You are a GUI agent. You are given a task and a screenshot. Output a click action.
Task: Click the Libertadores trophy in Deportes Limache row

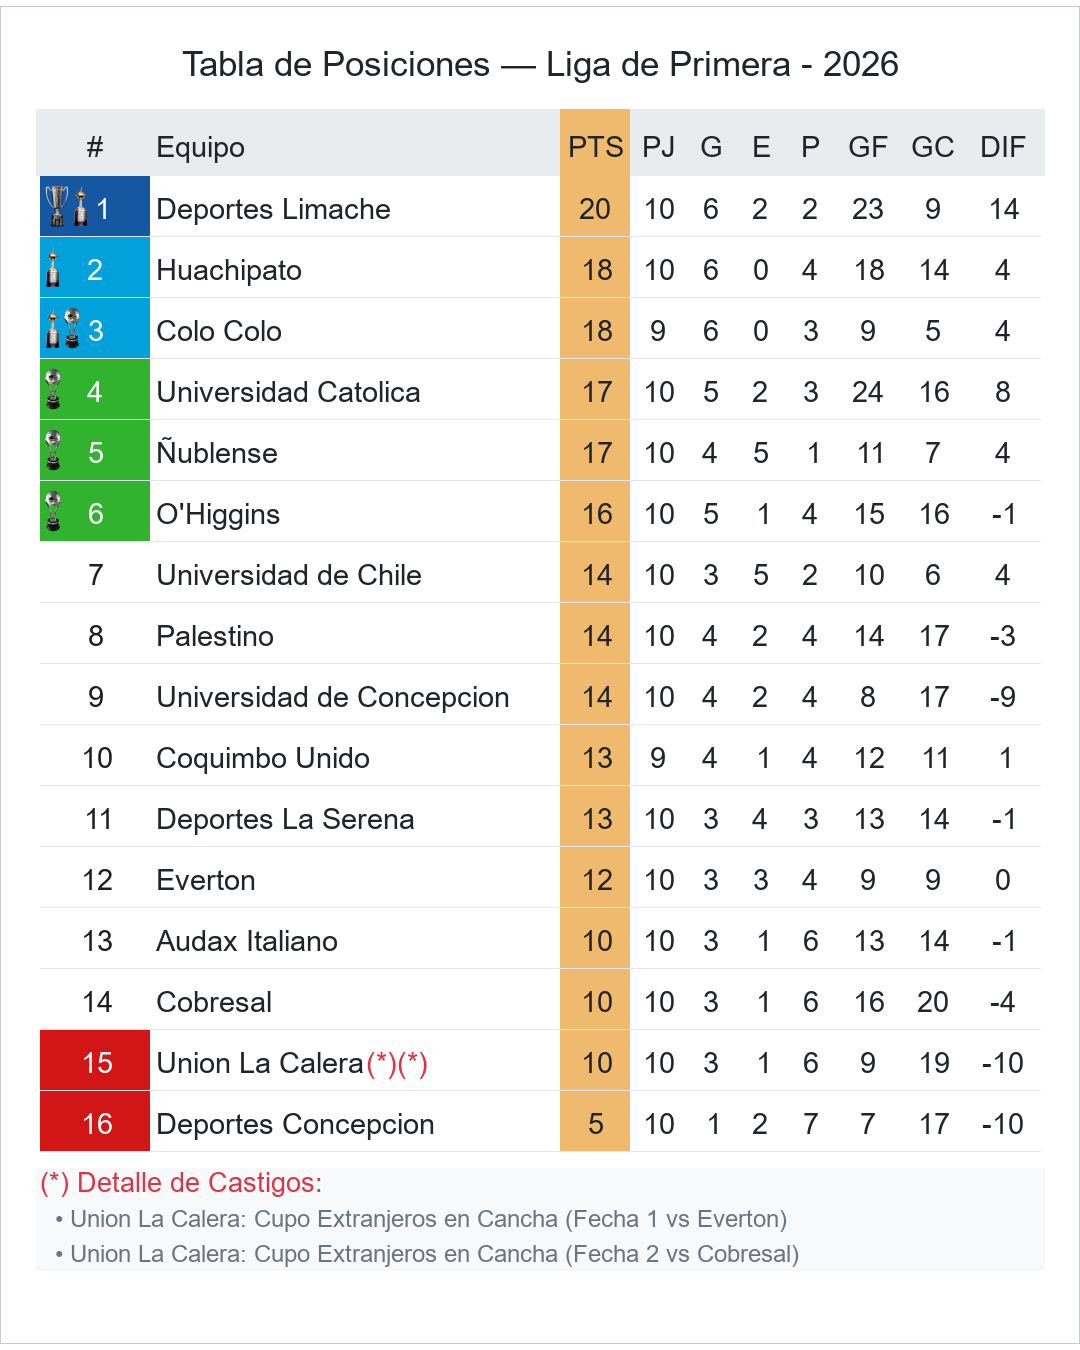pos(81,207)
